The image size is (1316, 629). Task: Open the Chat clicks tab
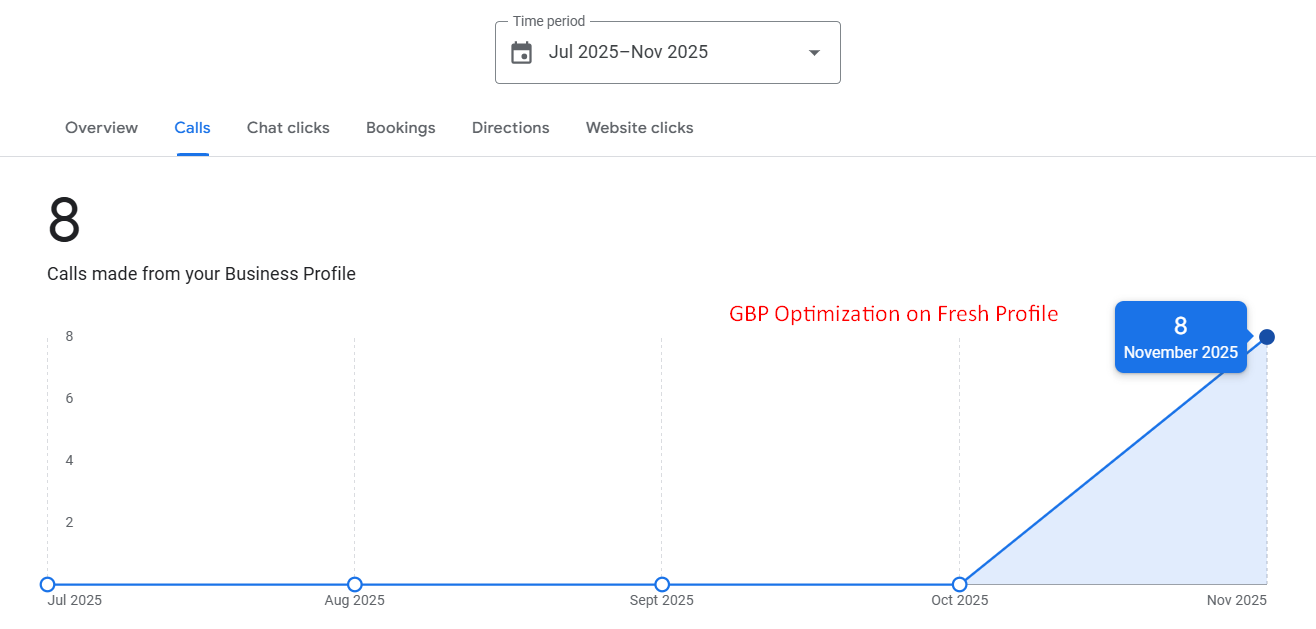288,128
